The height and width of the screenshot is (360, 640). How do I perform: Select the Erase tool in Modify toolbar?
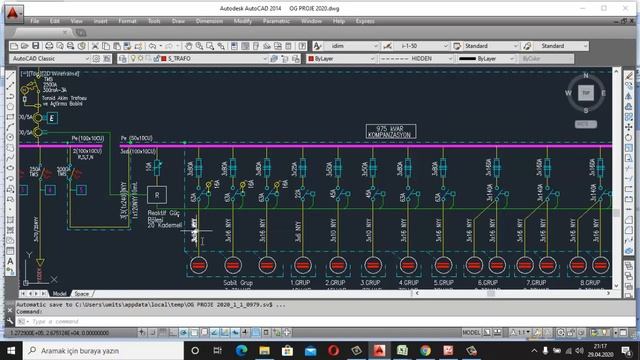(629, 76)
